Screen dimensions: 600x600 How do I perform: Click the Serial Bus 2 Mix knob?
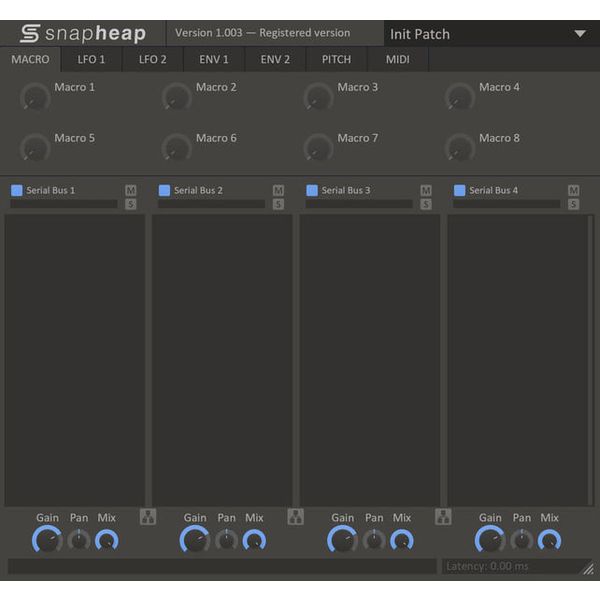[254, 540]
